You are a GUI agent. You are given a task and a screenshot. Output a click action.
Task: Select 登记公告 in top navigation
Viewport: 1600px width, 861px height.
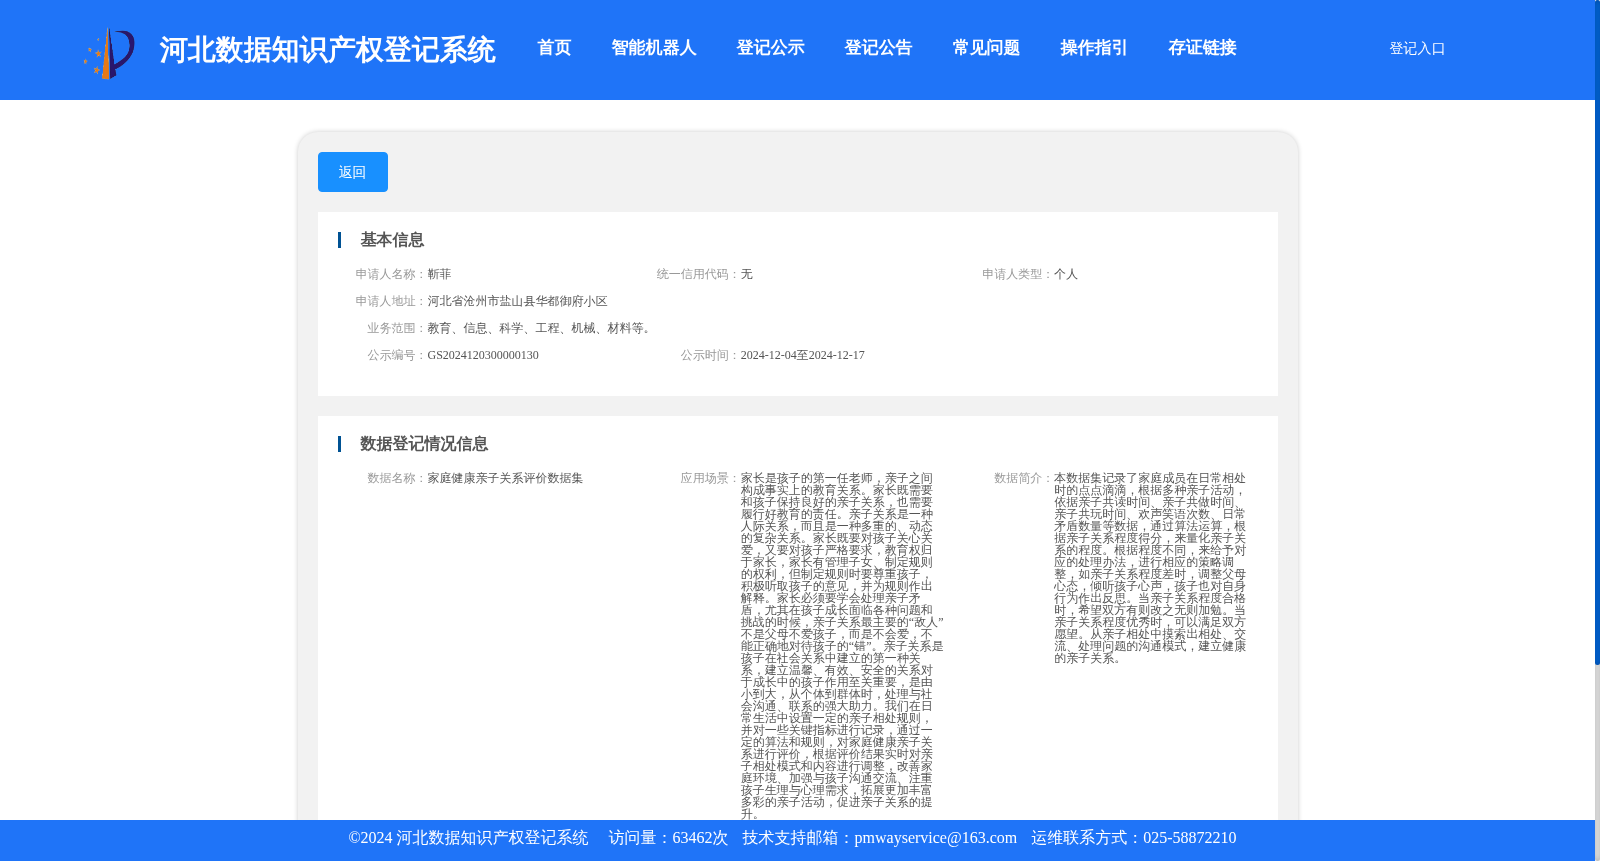[878, 48]
